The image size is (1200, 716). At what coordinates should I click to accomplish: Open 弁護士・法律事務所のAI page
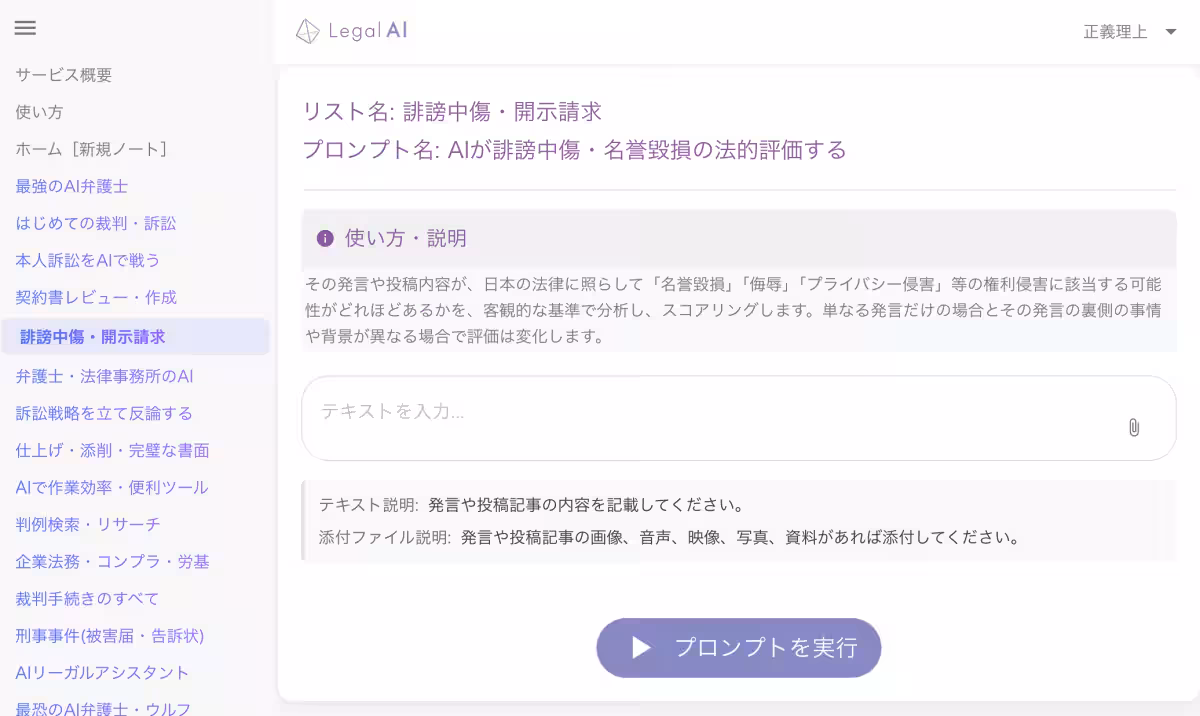pos(102,375)
